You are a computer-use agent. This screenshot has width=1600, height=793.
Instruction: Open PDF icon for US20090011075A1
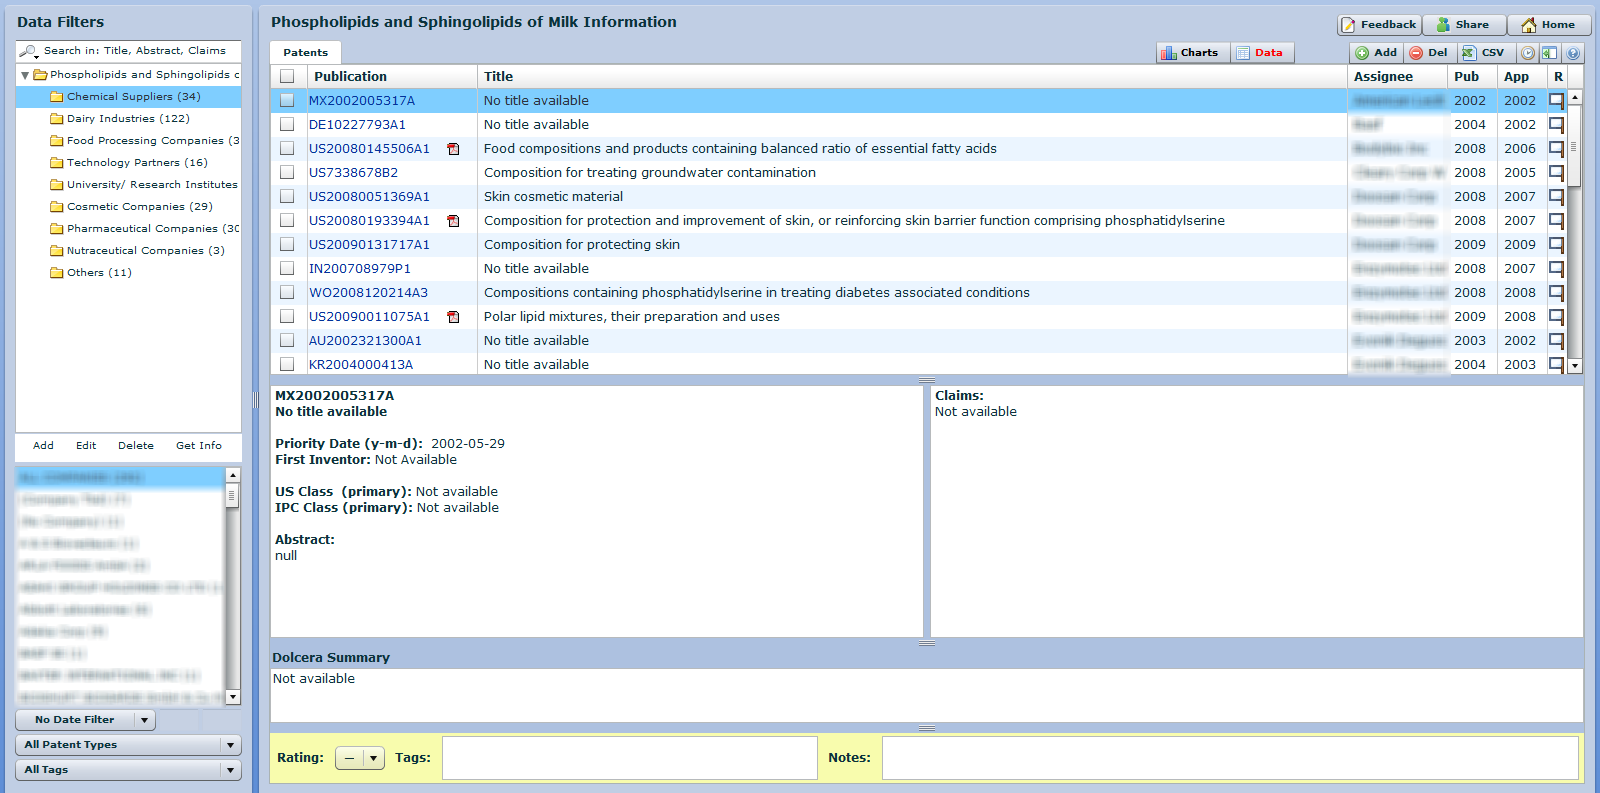point(453,317)
